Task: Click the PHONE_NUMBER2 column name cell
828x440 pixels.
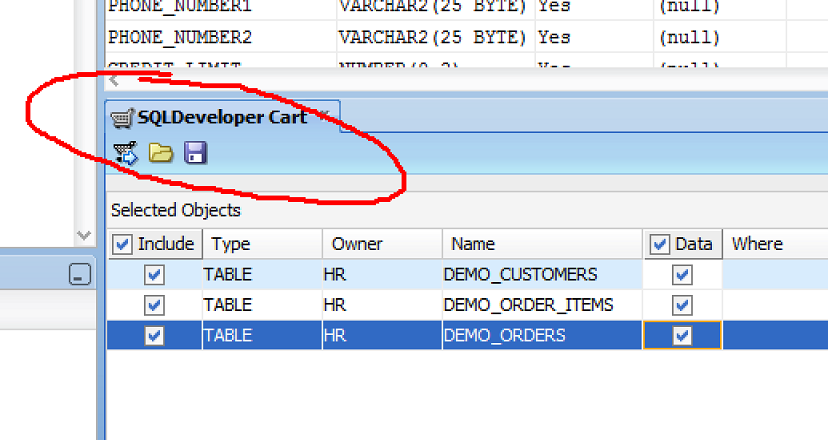Action: coord(221,38)
